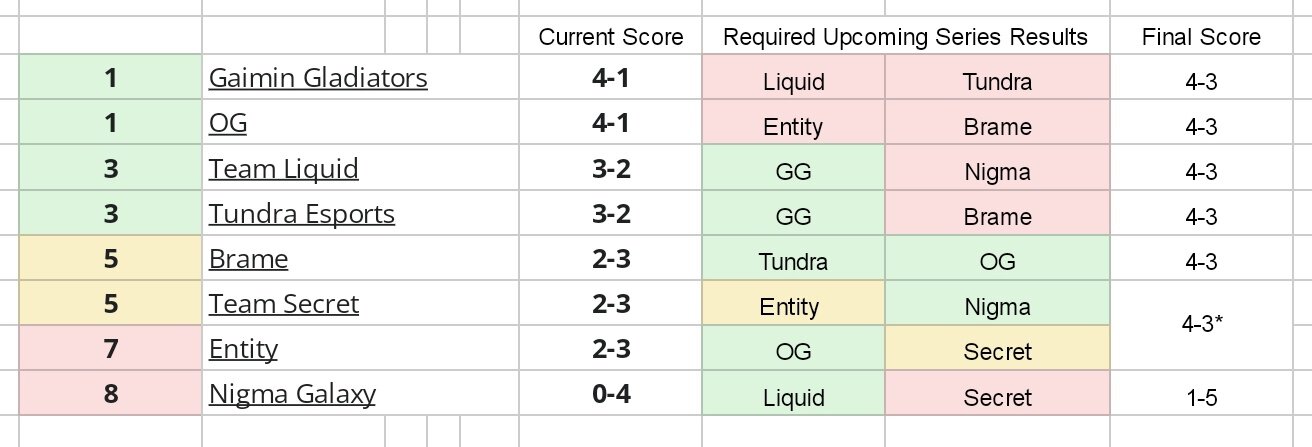This screenshot has width=1312, height=447.
Task: Follow the Tundra Esports link
Action: tap(301, 214)
